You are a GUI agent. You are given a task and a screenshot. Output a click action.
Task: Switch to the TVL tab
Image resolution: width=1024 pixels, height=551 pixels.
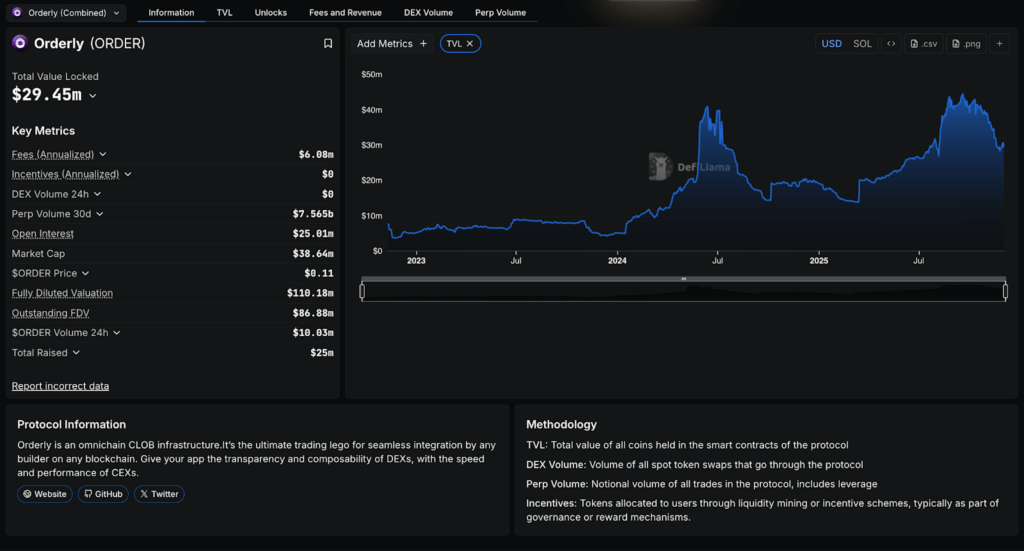click(225, 12)
